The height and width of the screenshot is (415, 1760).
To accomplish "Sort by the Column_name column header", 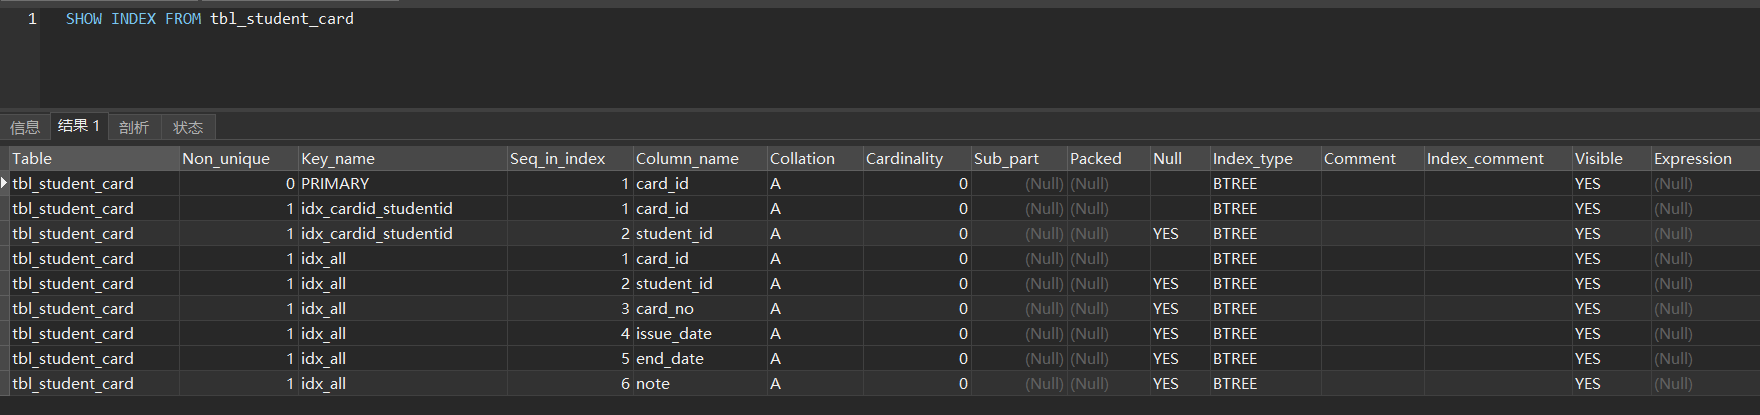I will 700,159.
